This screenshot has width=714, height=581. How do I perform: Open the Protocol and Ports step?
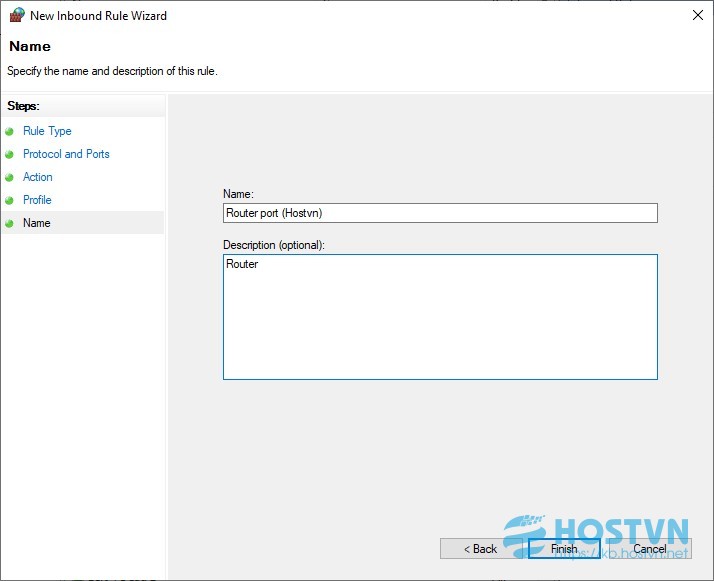click(x=66, y=154)
